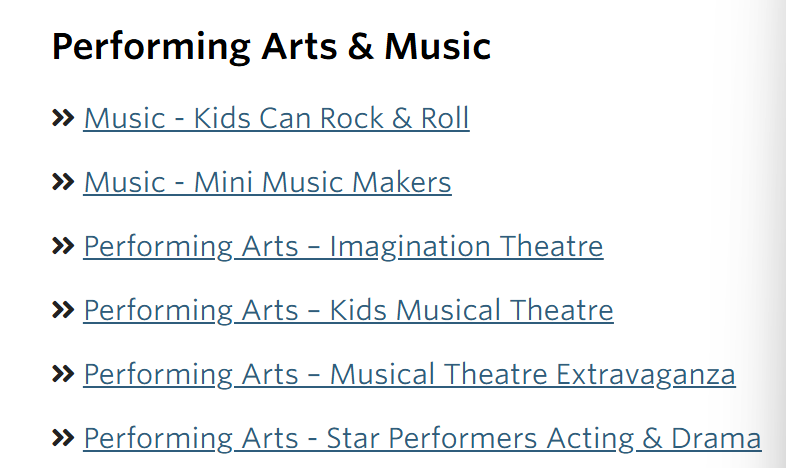Click "Acting & Drama" in the last link
The width and height of the screenshot is (786, 468).
[654, 439]
